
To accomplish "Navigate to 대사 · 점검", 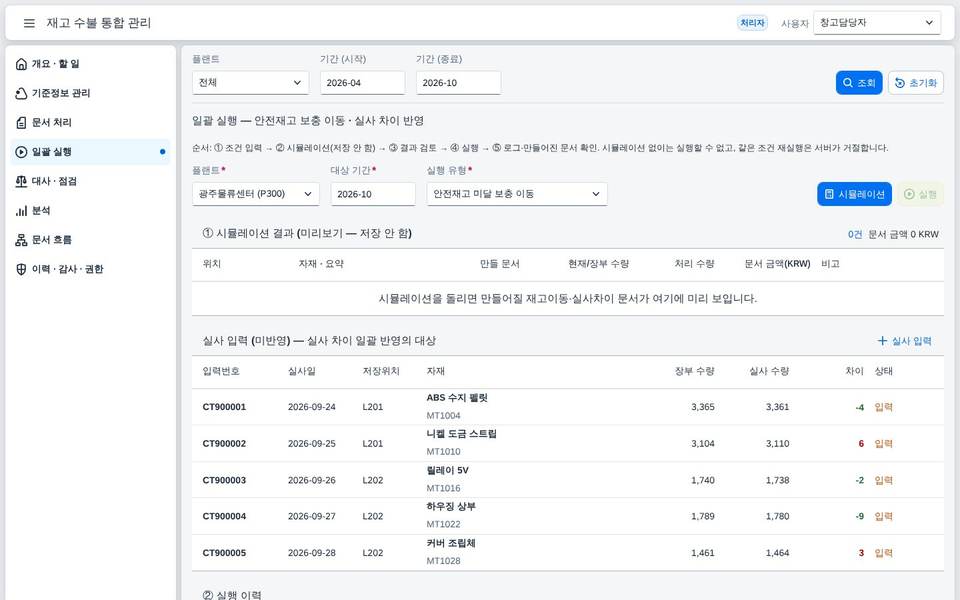I will [x=91, y=181].
